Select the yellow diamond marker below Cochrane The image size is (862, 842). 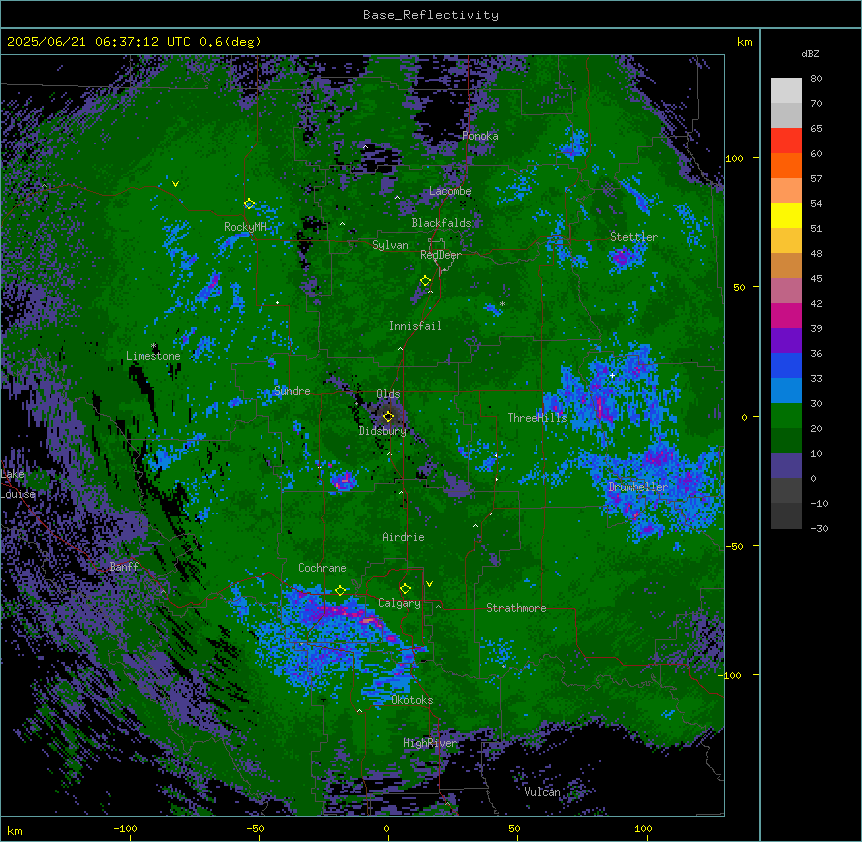pos(340,590)
